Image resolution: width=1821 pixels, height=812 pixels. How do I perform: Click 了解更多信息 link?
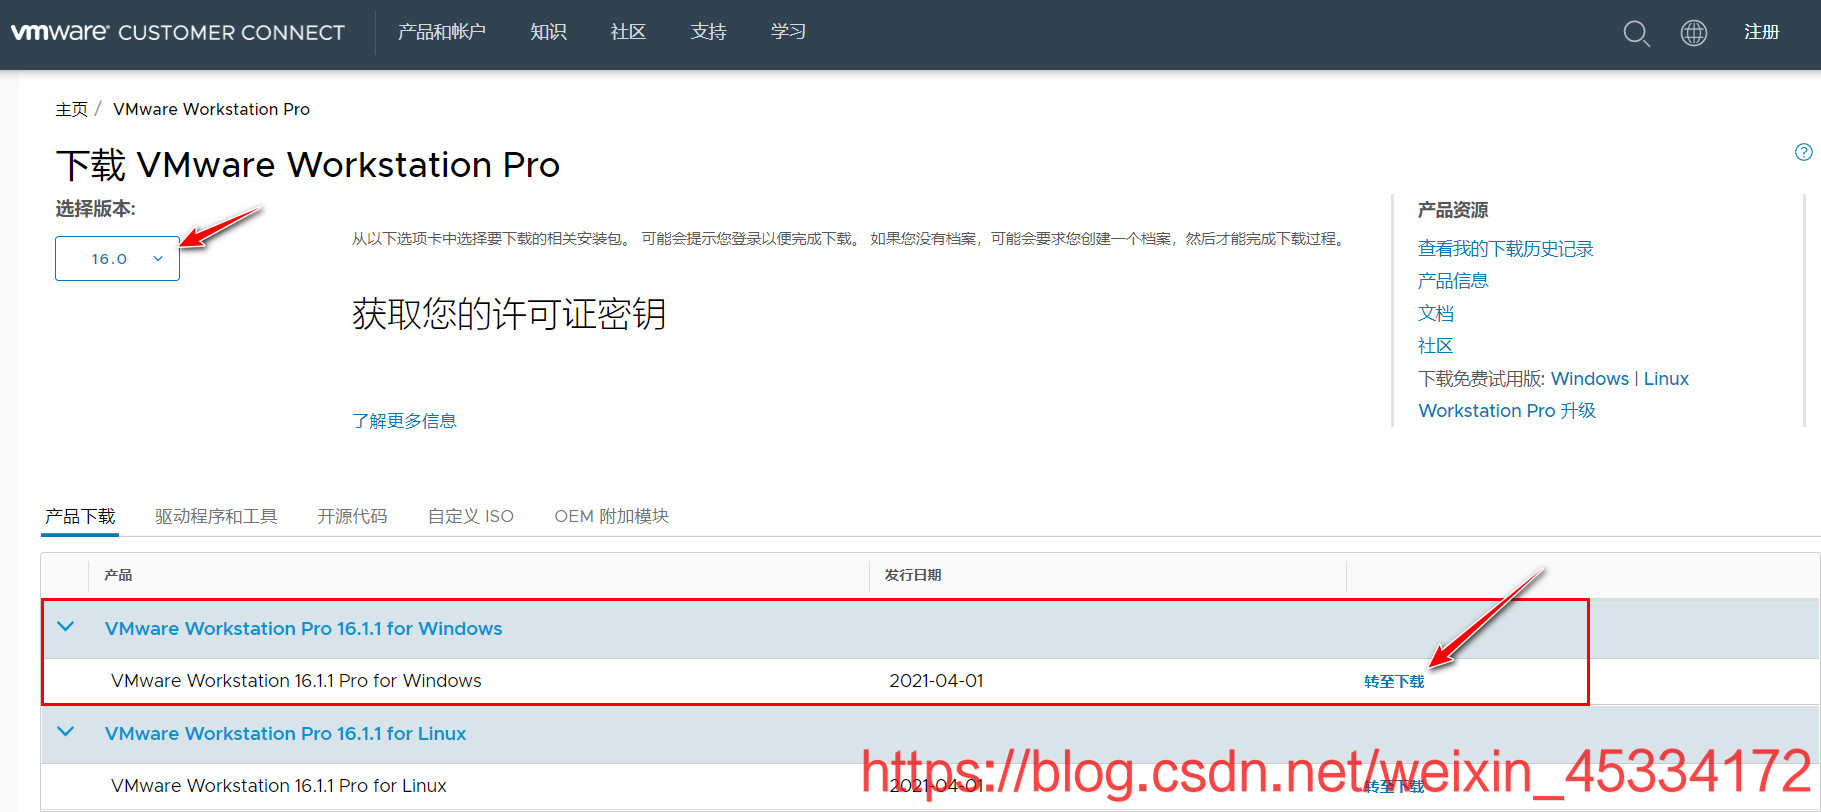404,421
